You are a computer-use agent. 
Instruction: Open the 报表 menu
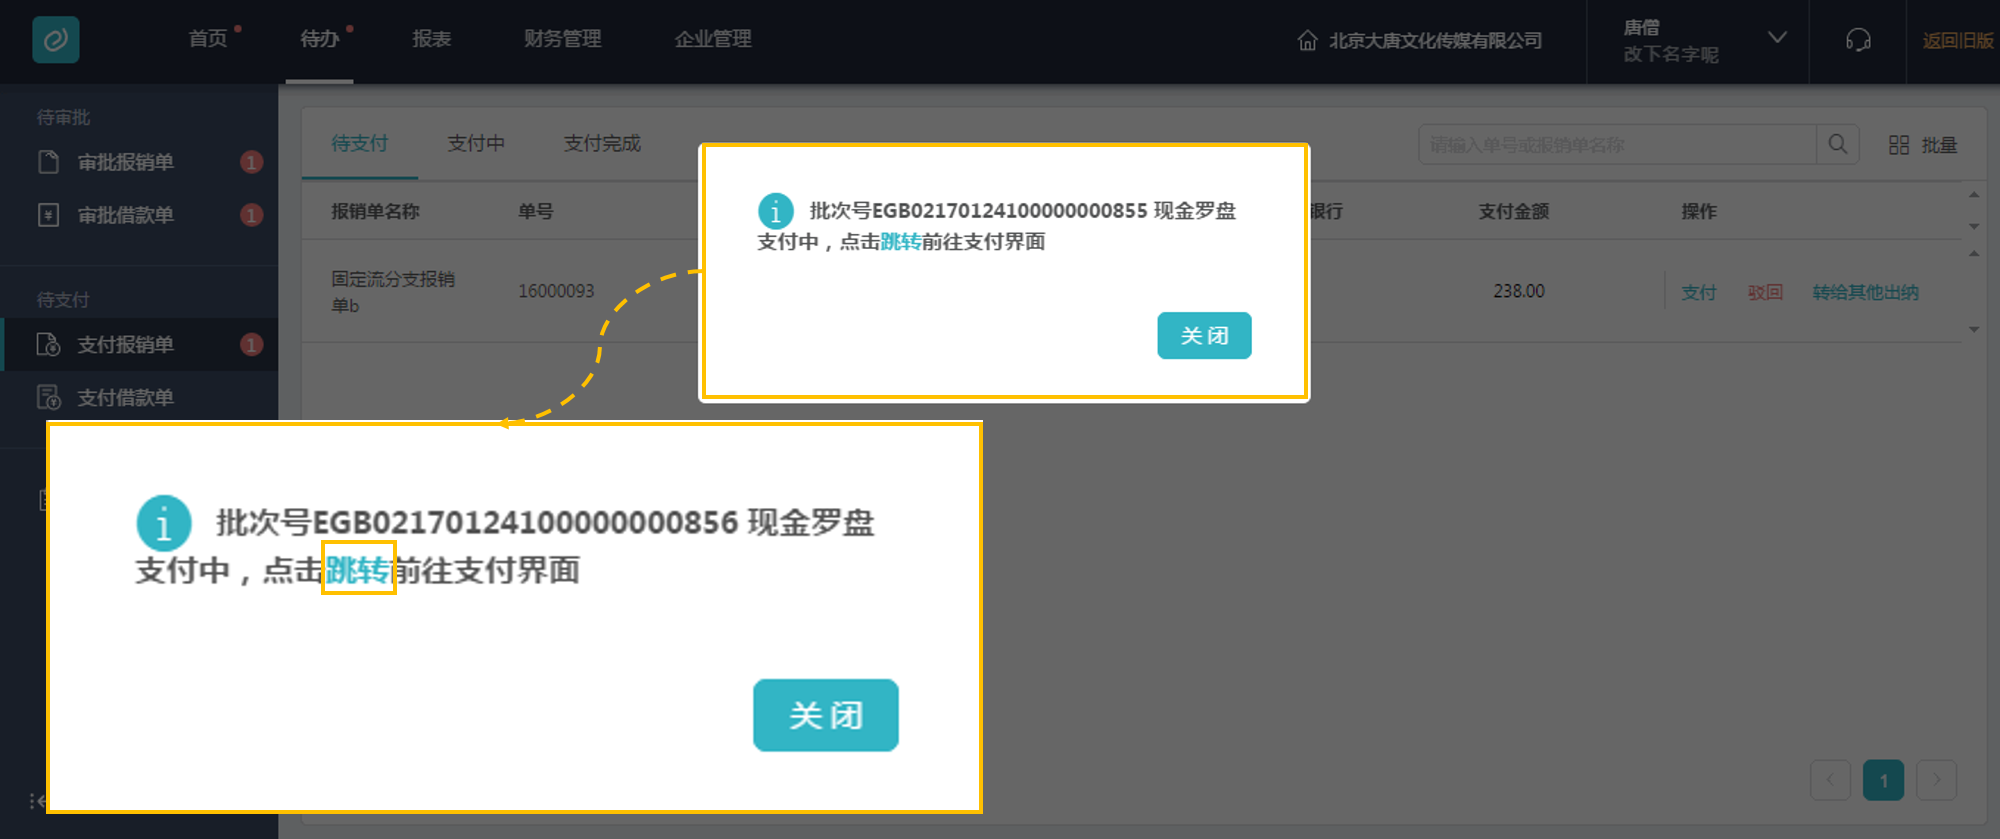pyautogui.click(x=432, y=39)
